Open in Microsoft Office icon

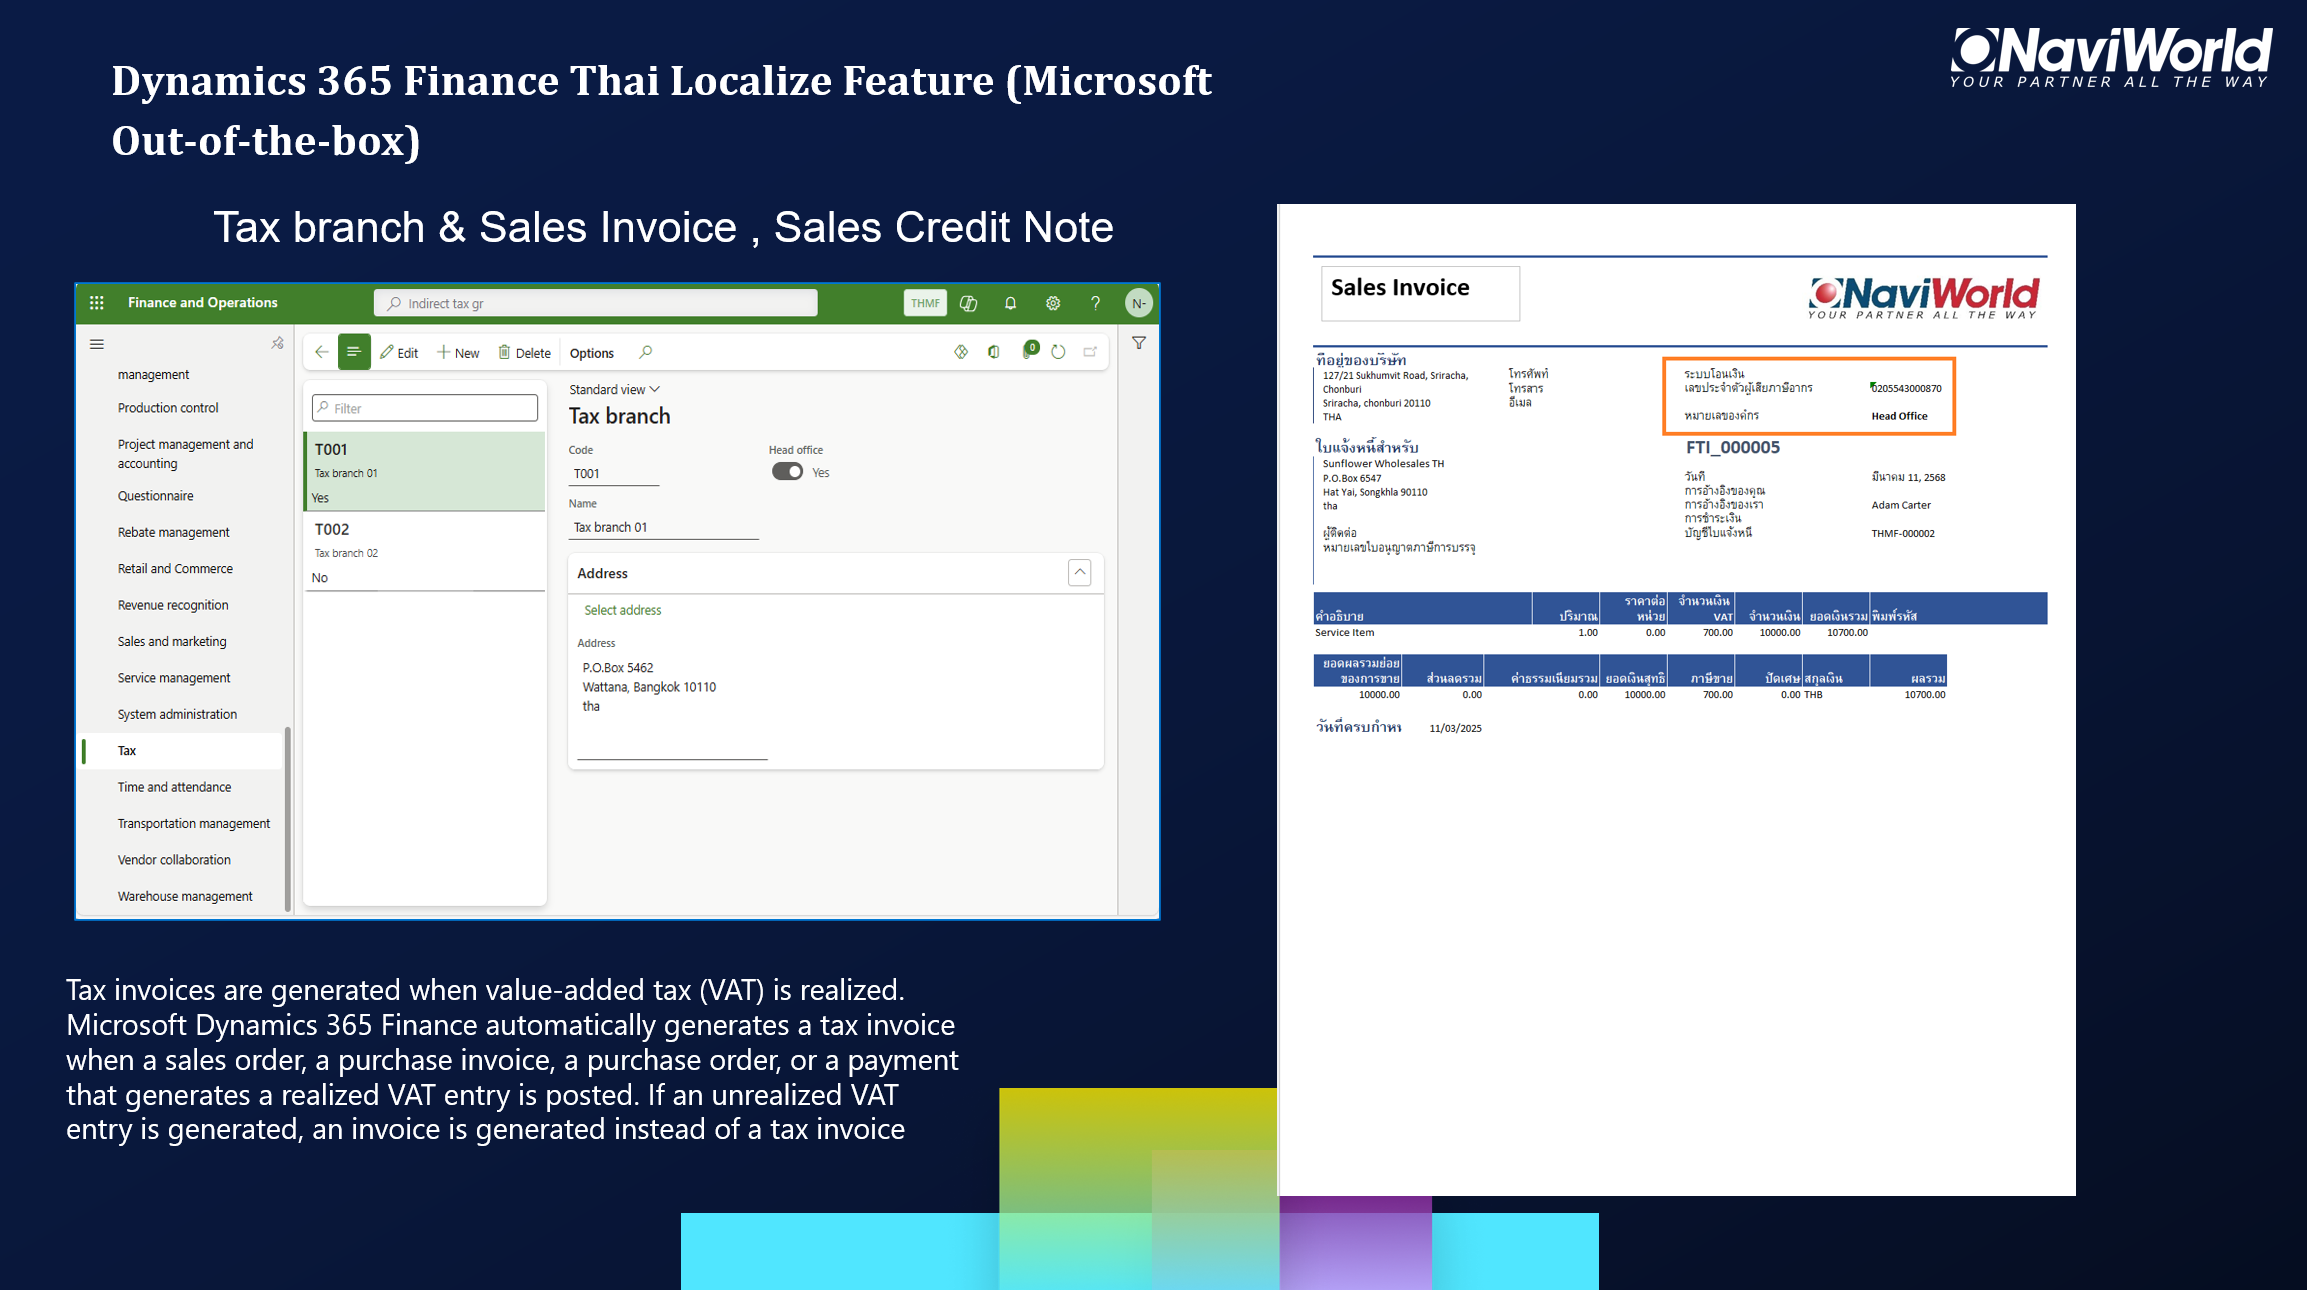[994, 352]
